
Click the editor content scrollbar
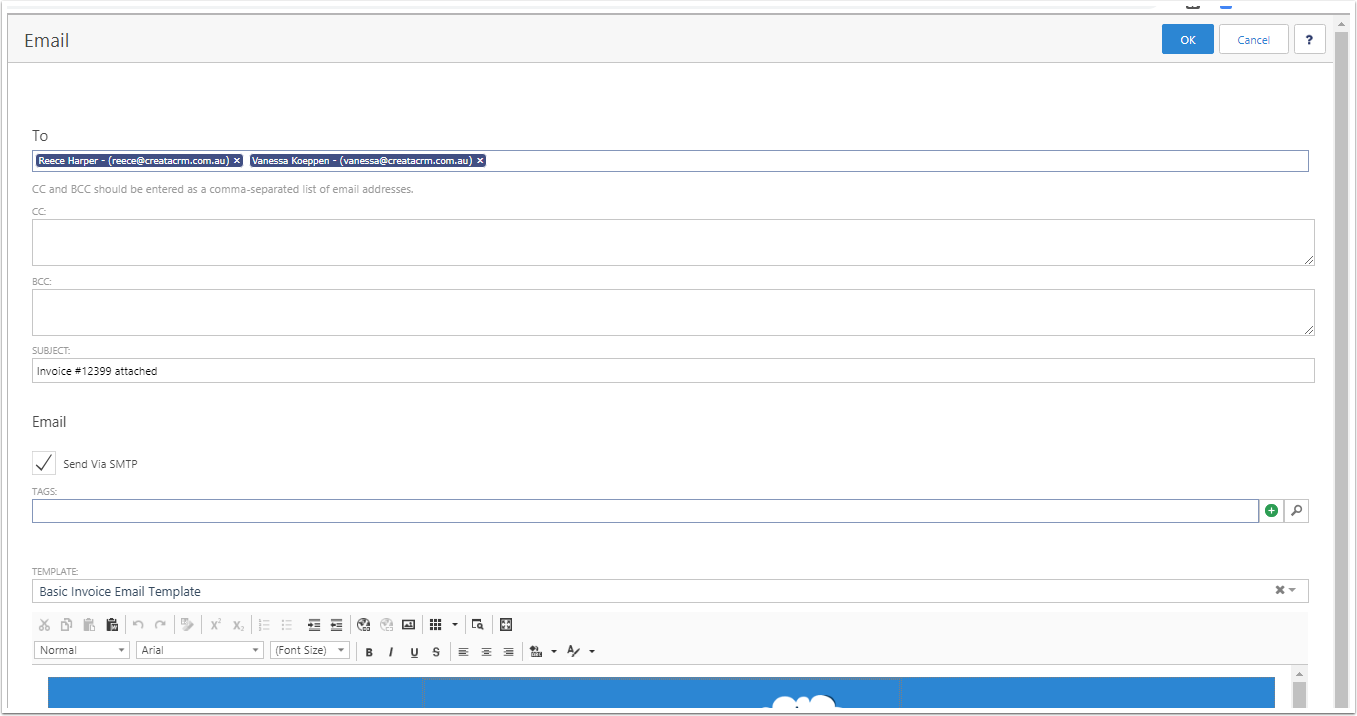(x=1299, y=693)
